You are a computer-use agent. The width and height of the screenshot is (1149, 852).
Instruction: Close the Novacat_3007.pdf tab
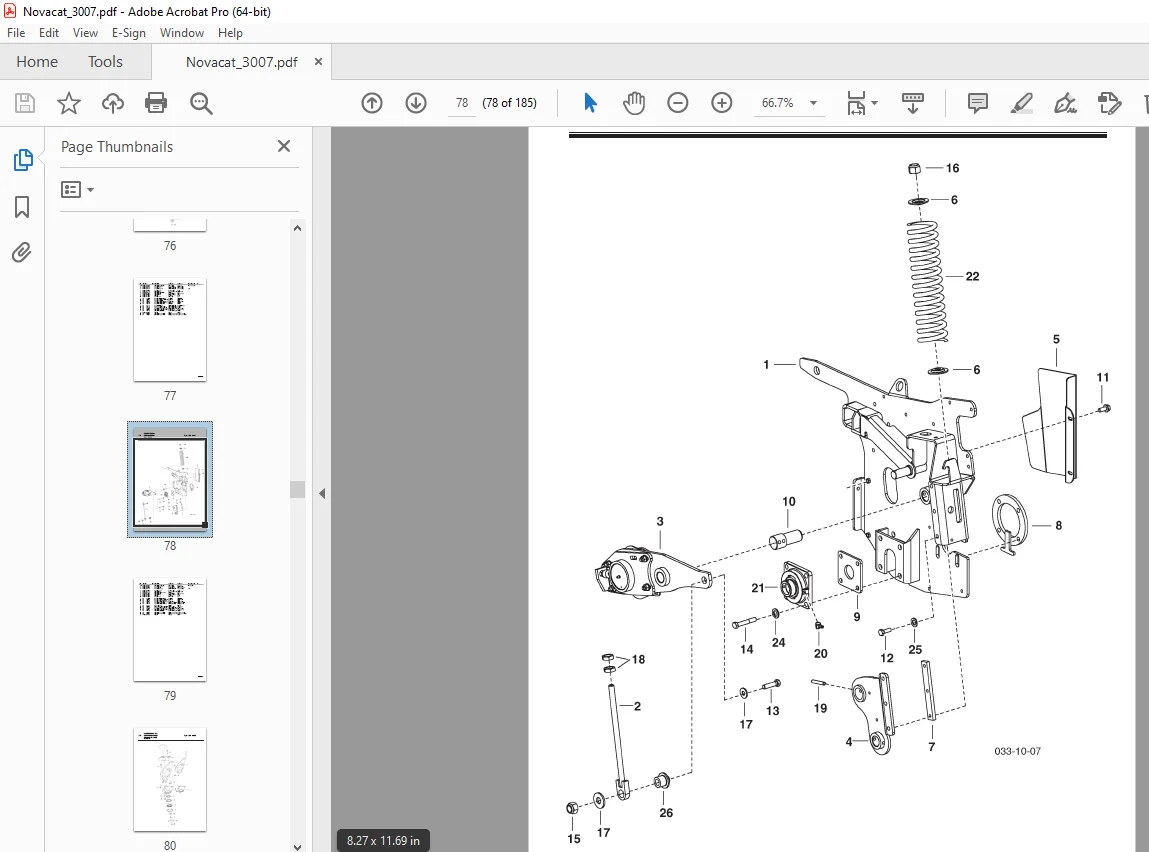[318, 62]
